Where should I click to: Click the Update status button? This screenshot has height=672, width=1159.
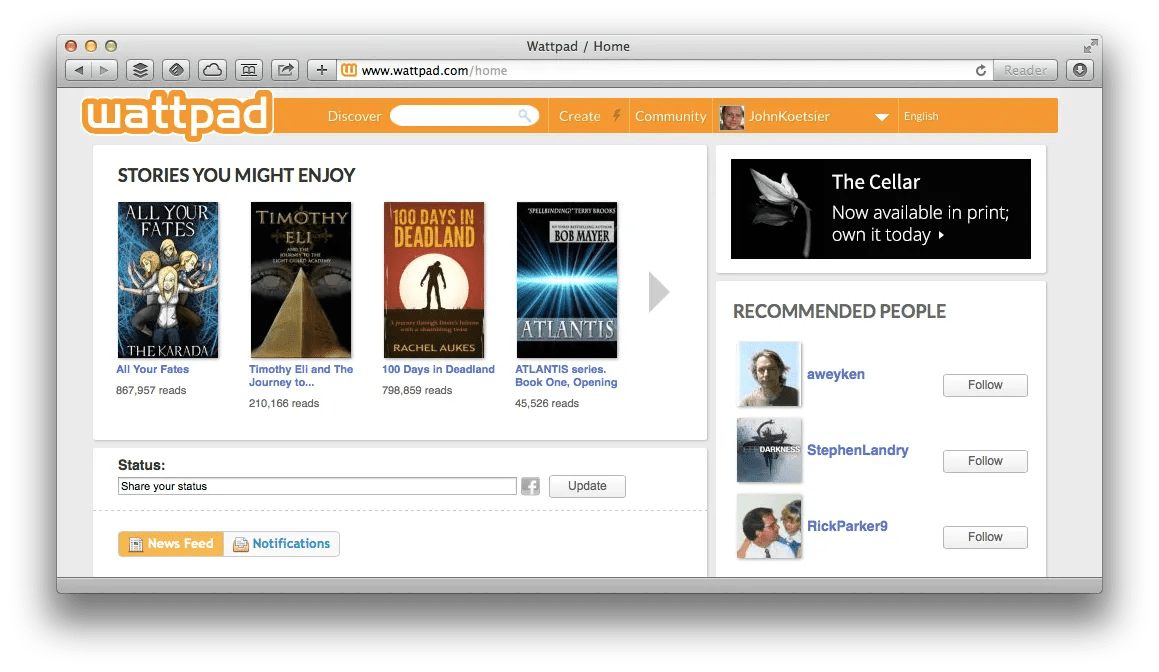coord(587,486)
